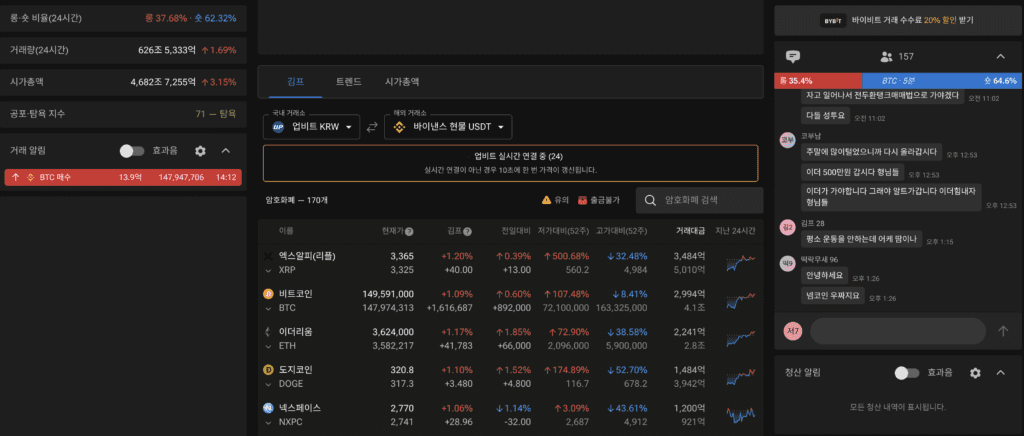Expand the BTC row chevron
Image resolution: width=1024 pixels, height=436 pixels.
point(268,308)
